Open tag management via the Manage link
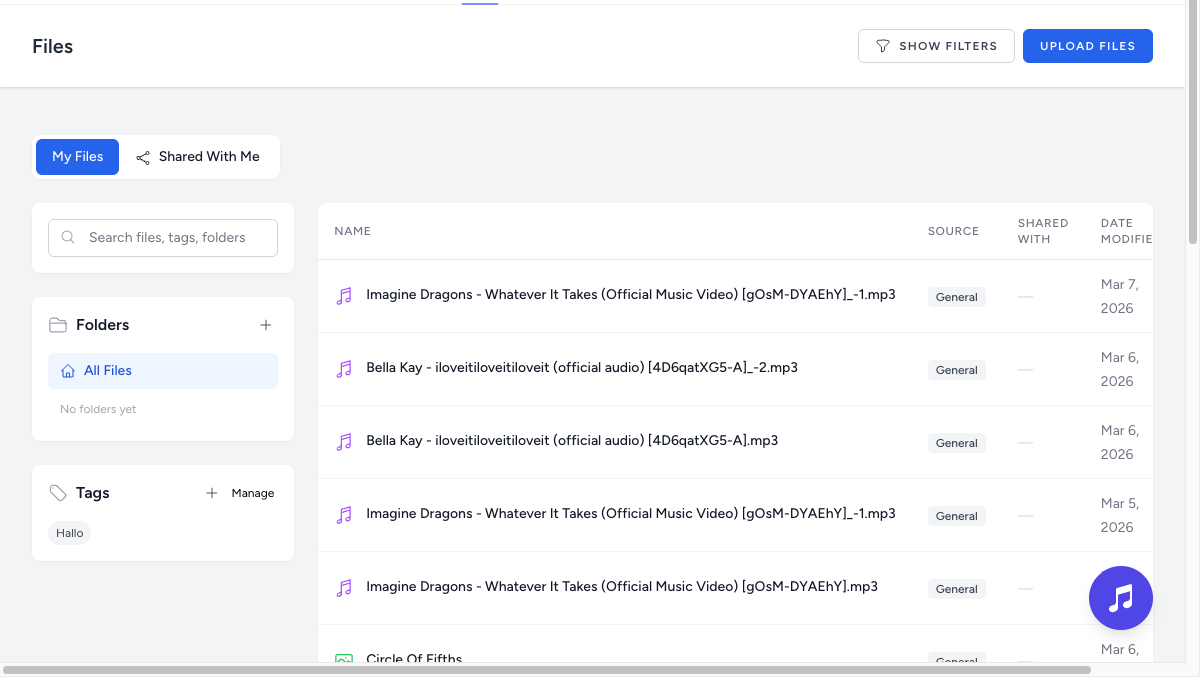The width and height of the screenshot is (1200, 677). click(253, 492)
